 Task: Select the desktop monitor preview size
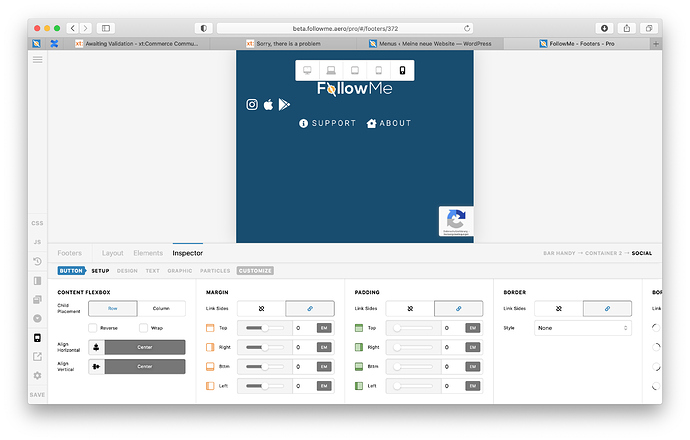[307, 70]
